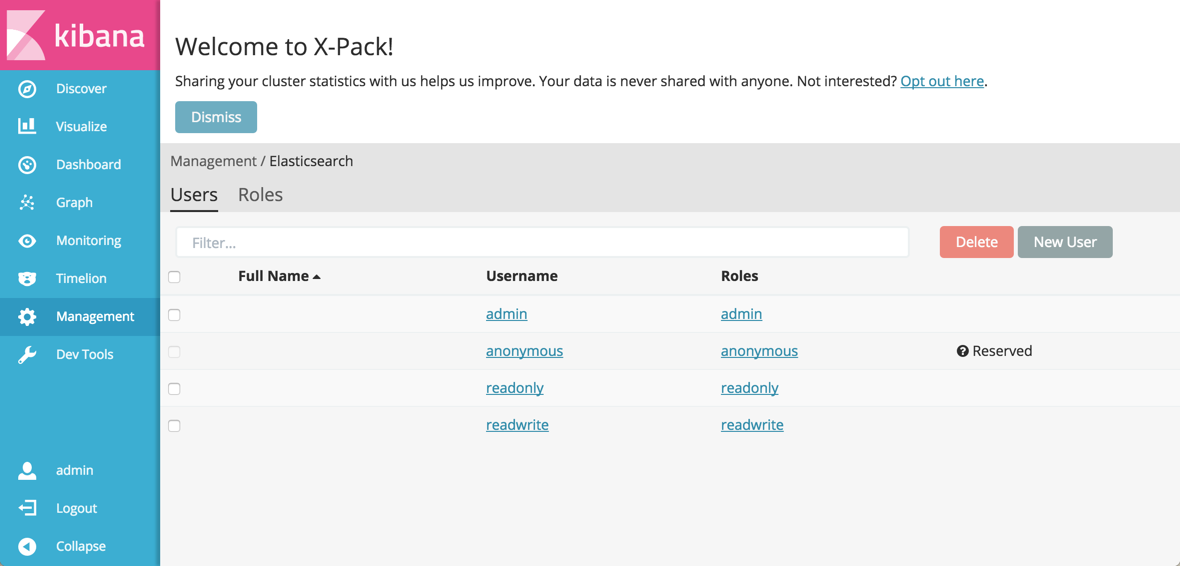1180x566 pixels.
Task: Select the readwrite user checkbox
Action: point(174,426)
